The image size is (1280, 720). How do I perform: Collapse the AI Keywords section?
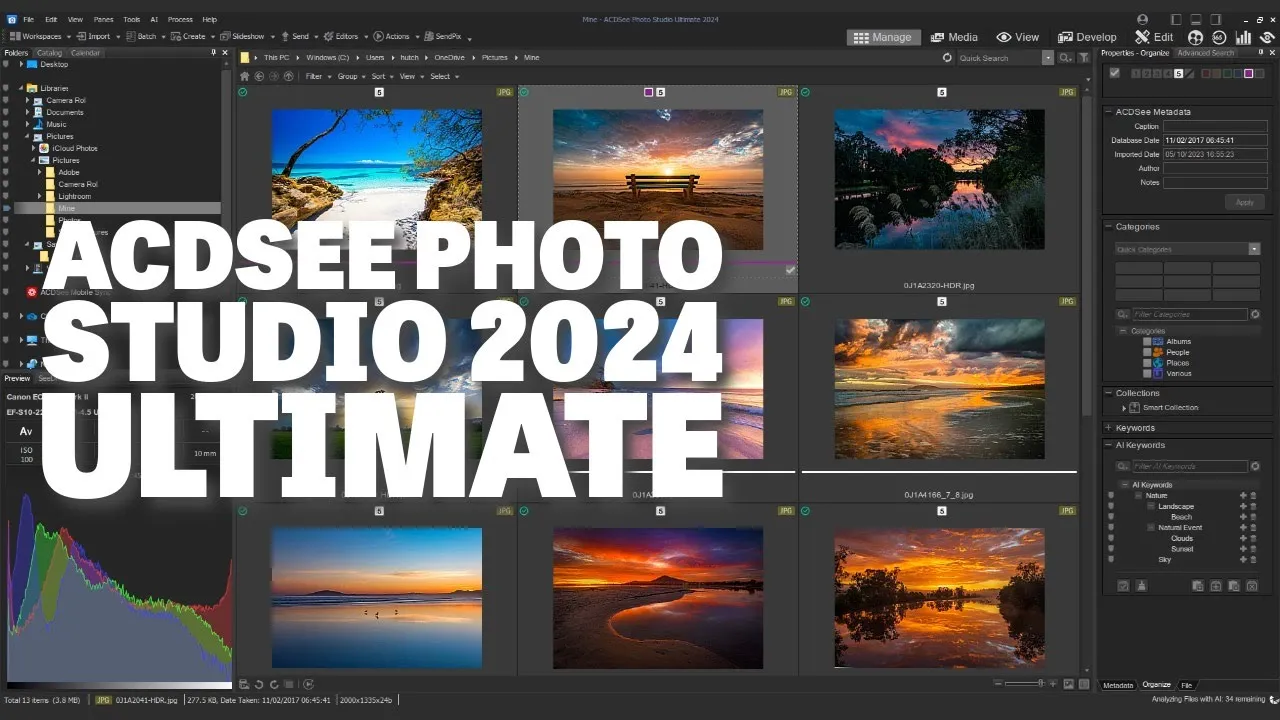click(1109, 445)
